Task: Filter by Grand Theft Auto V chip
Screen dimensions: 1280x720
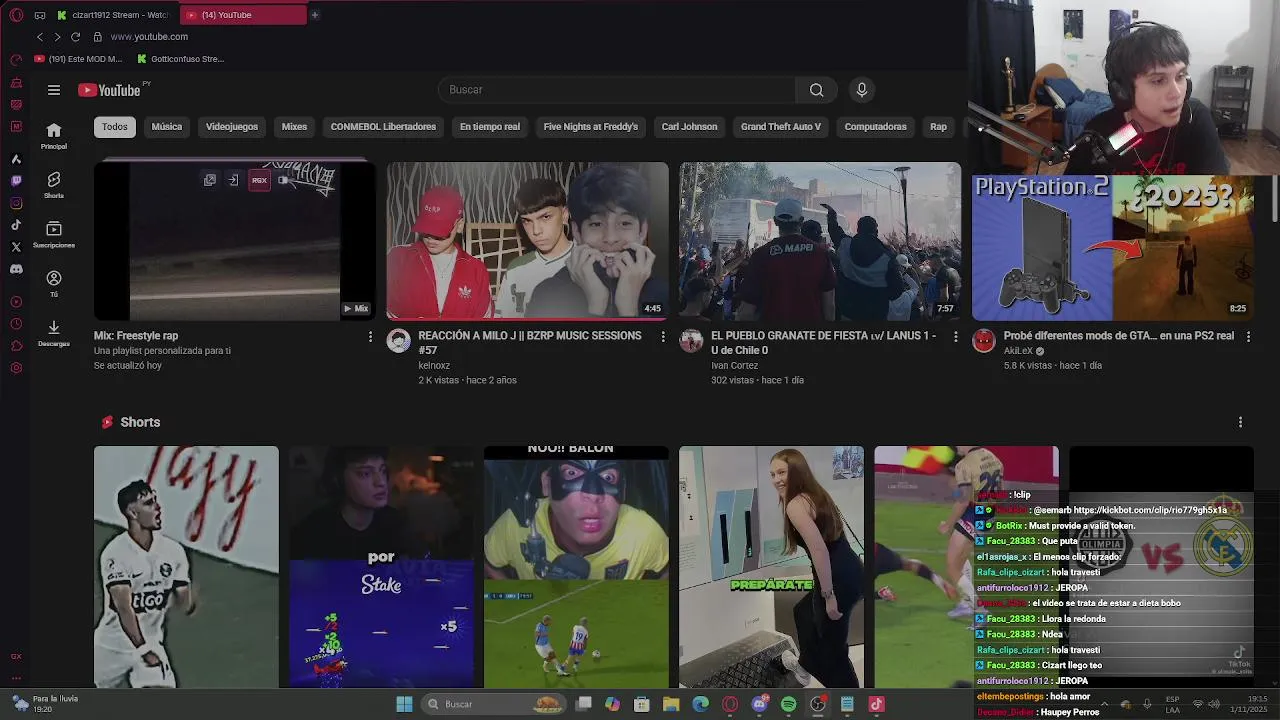Action: [781, 127]
